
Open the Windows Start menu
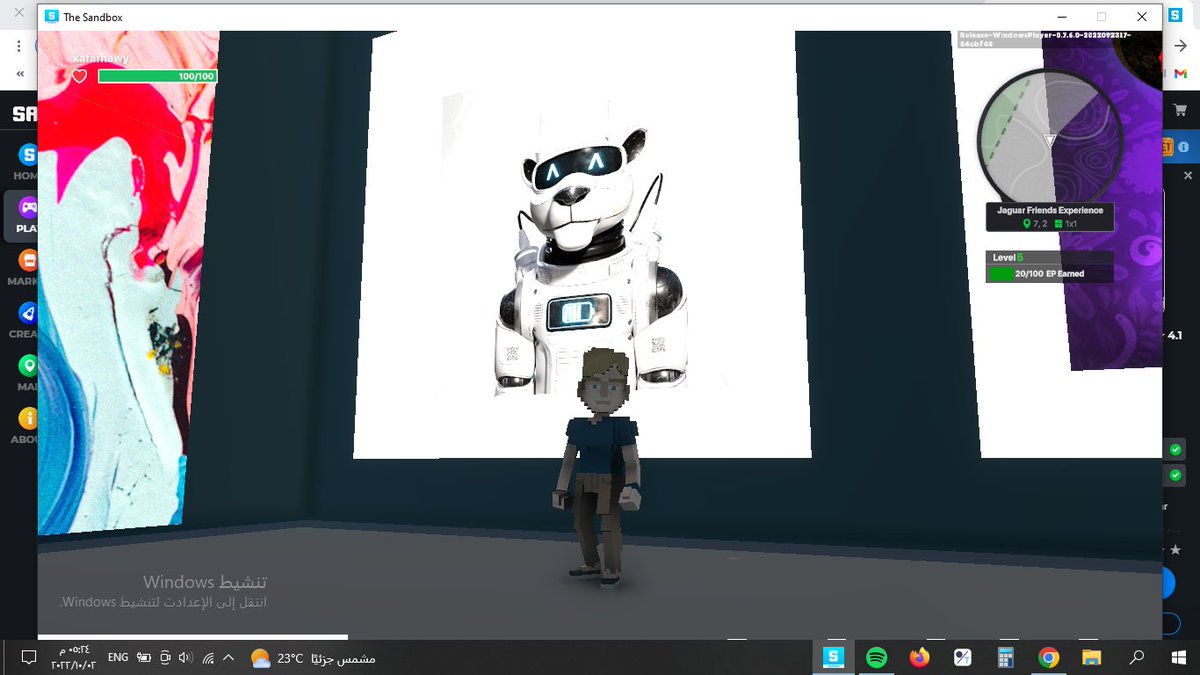click(1179, 657)
